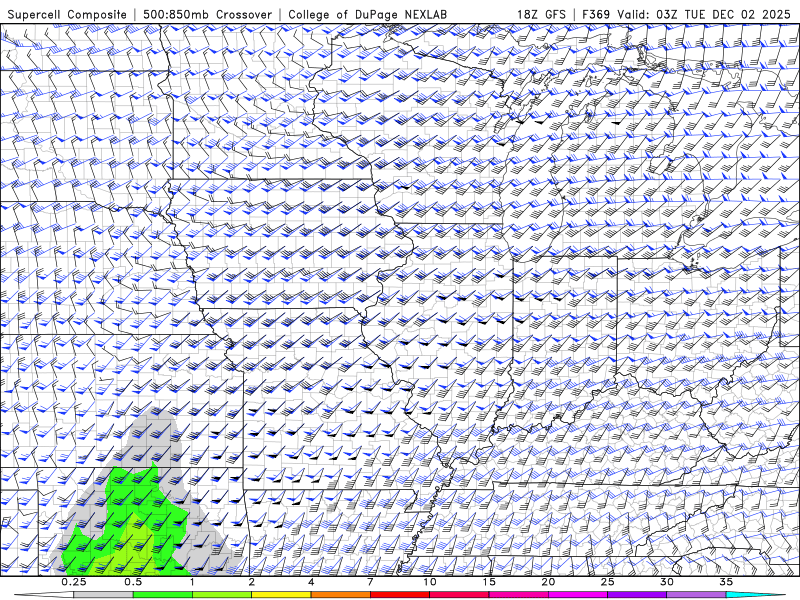Select the legend segment between 10 and 15

(x=459, y=595)
